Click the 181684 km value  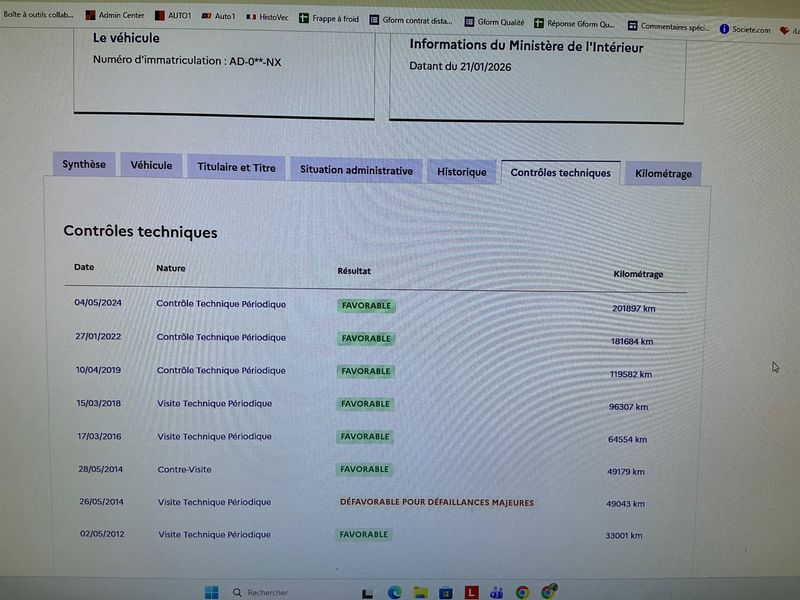click(632, 341)
